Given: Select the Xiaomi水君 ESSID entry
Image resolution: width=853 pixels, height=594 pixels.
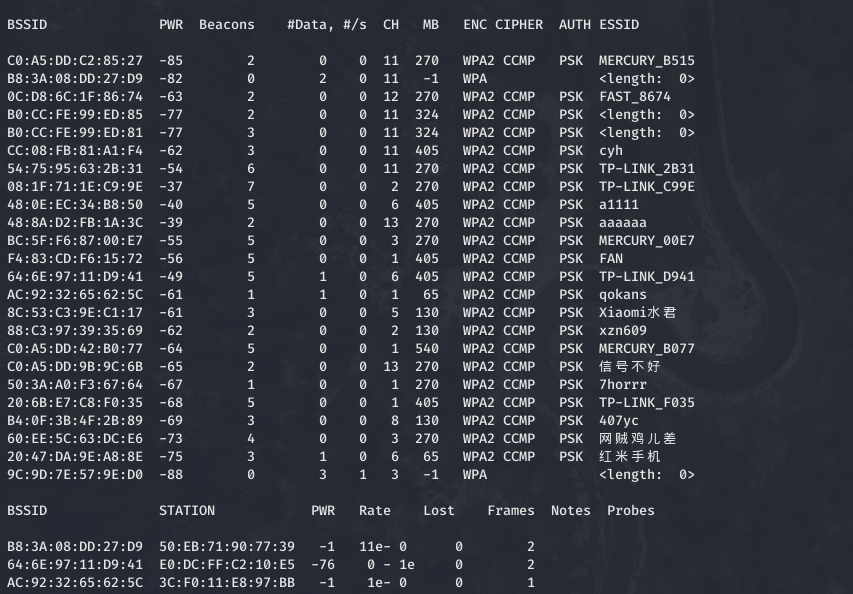Looking at the screenshot, I should tap(637, 313).
